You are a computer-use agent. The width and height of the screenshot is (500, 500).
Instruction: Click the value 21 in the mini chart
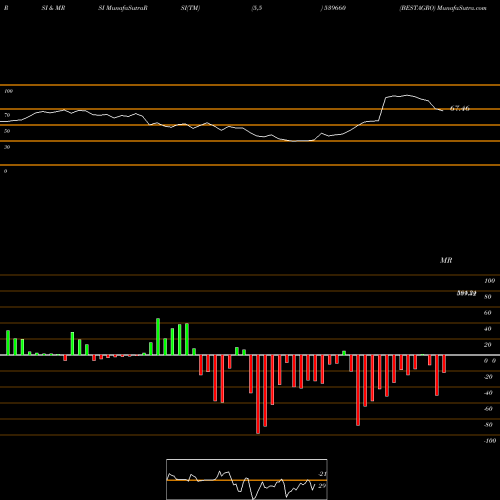pos(322,474)
